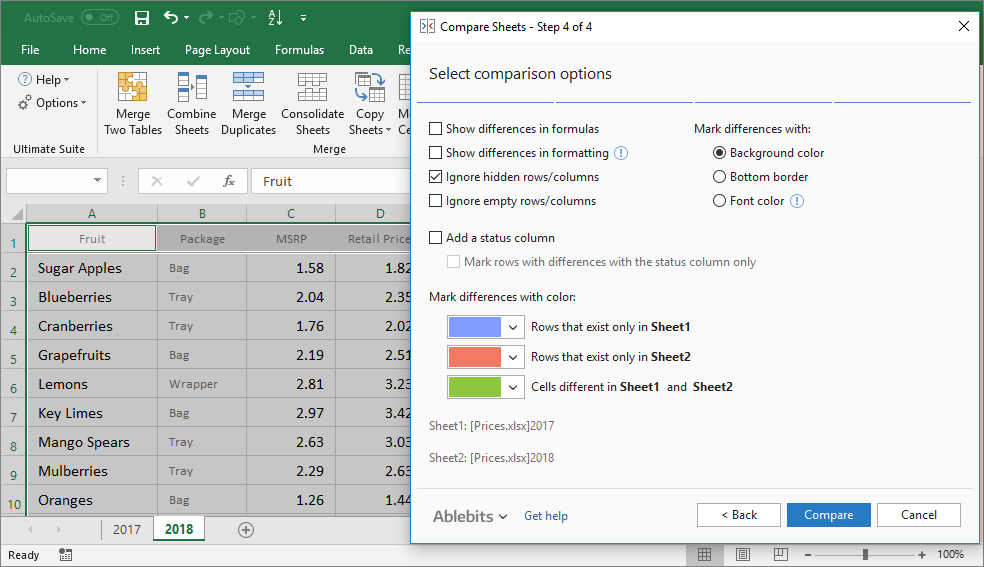Viewport: 984px width, 567px height.
Task: Switch to the Home ribbon tab
Action: point(89,50)
